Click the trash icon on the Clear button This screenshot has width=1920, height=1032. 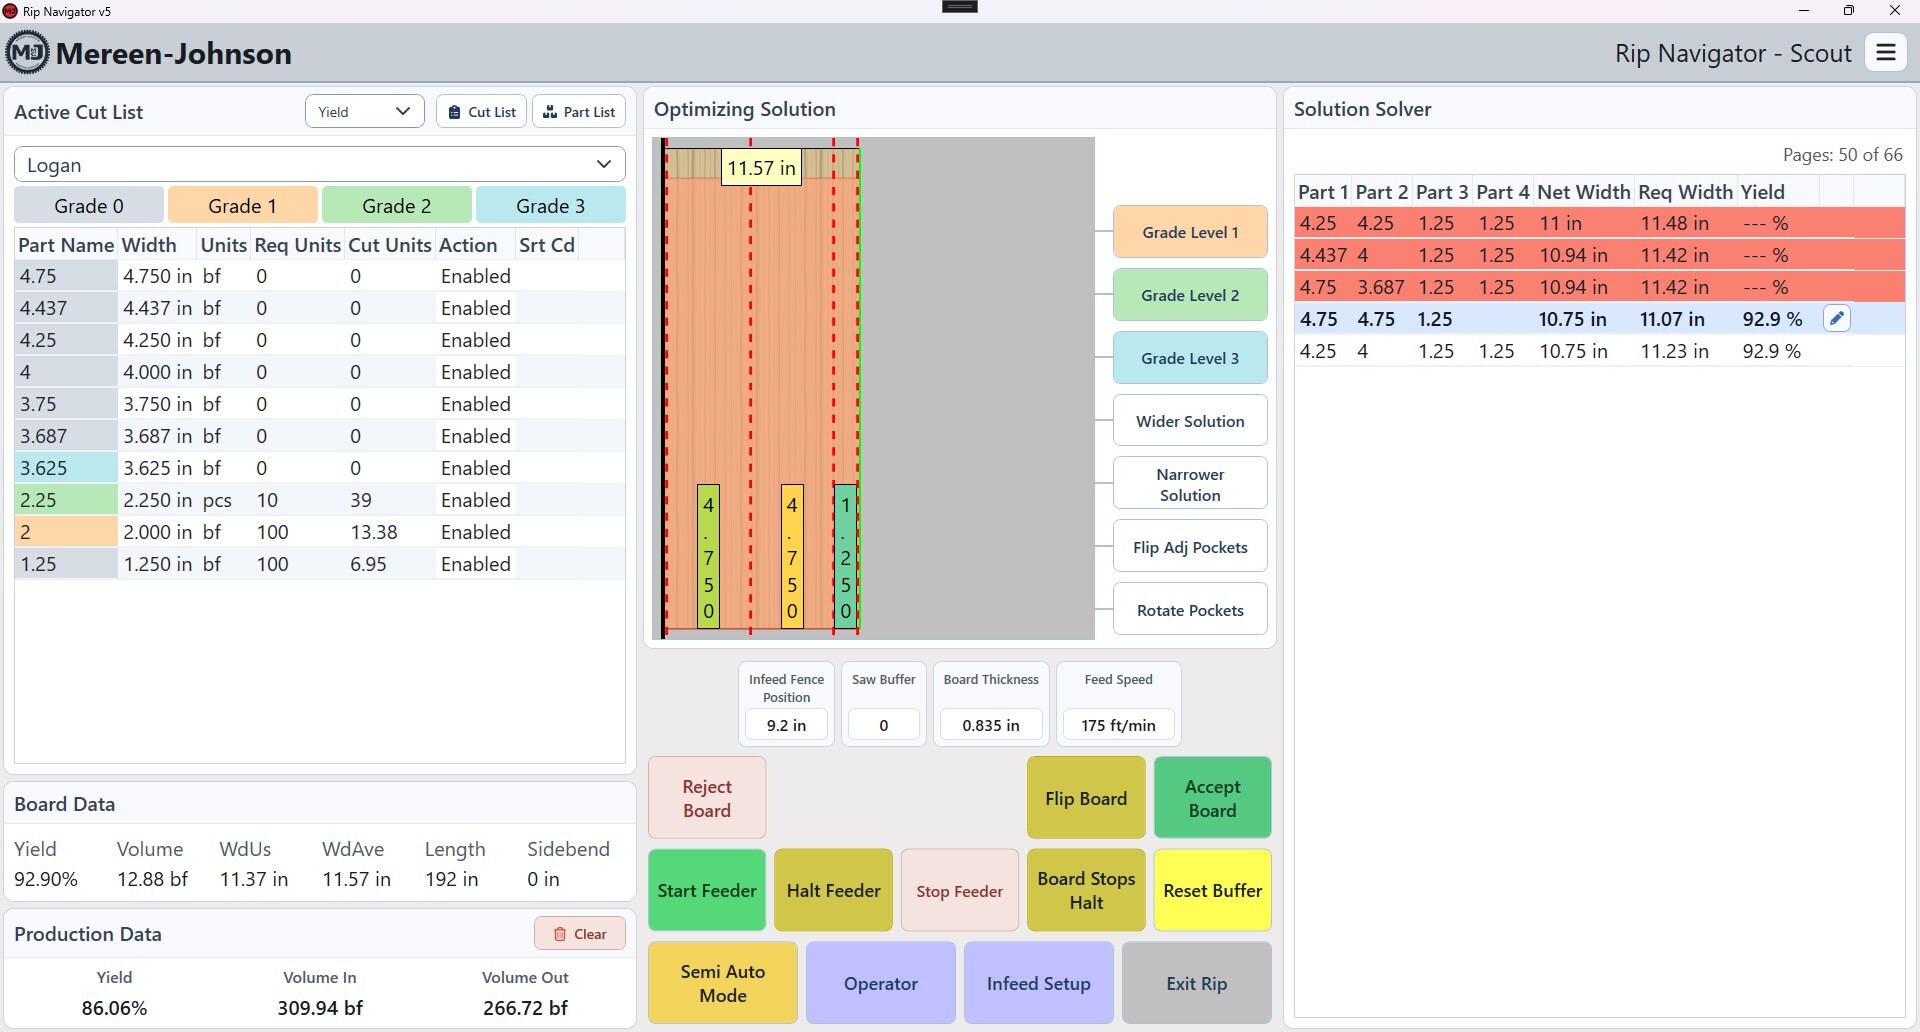560,934
